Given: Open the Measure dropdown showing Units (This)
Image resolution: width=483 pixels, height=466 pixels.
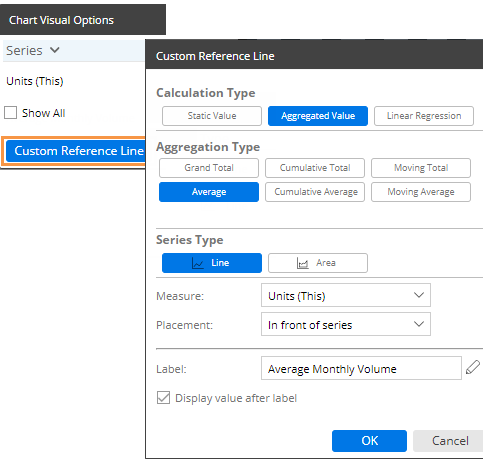Looking at the screenshot, I should pyautogui.click(x=346, y=295).
